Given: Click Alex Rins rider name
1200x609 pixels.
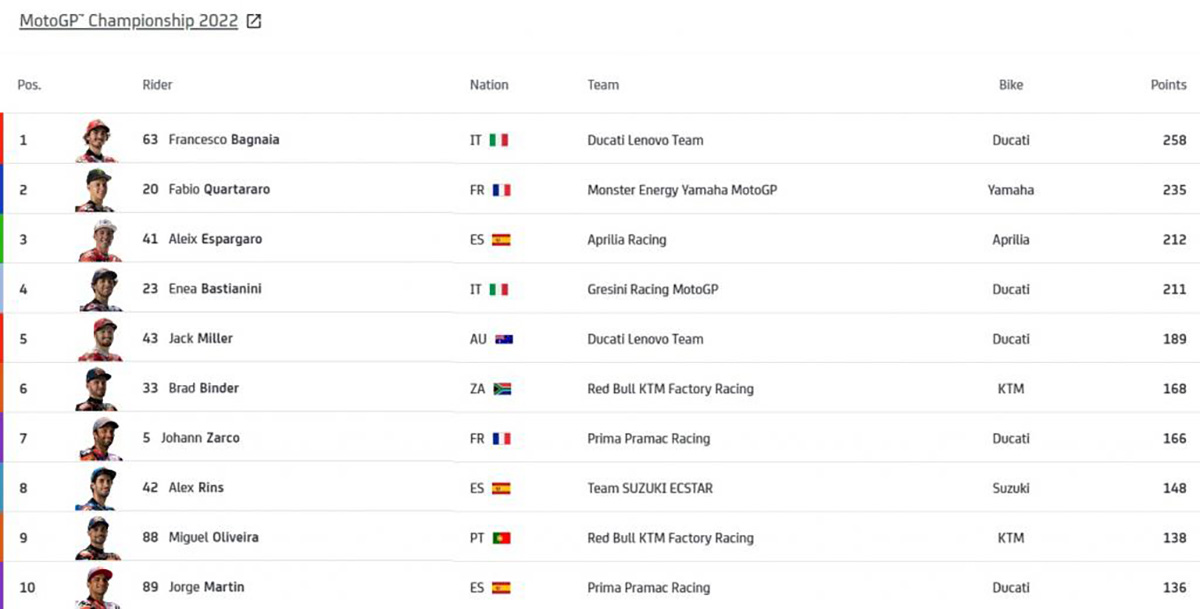Looking at the screenshot, I should click(x=196, y=488).
